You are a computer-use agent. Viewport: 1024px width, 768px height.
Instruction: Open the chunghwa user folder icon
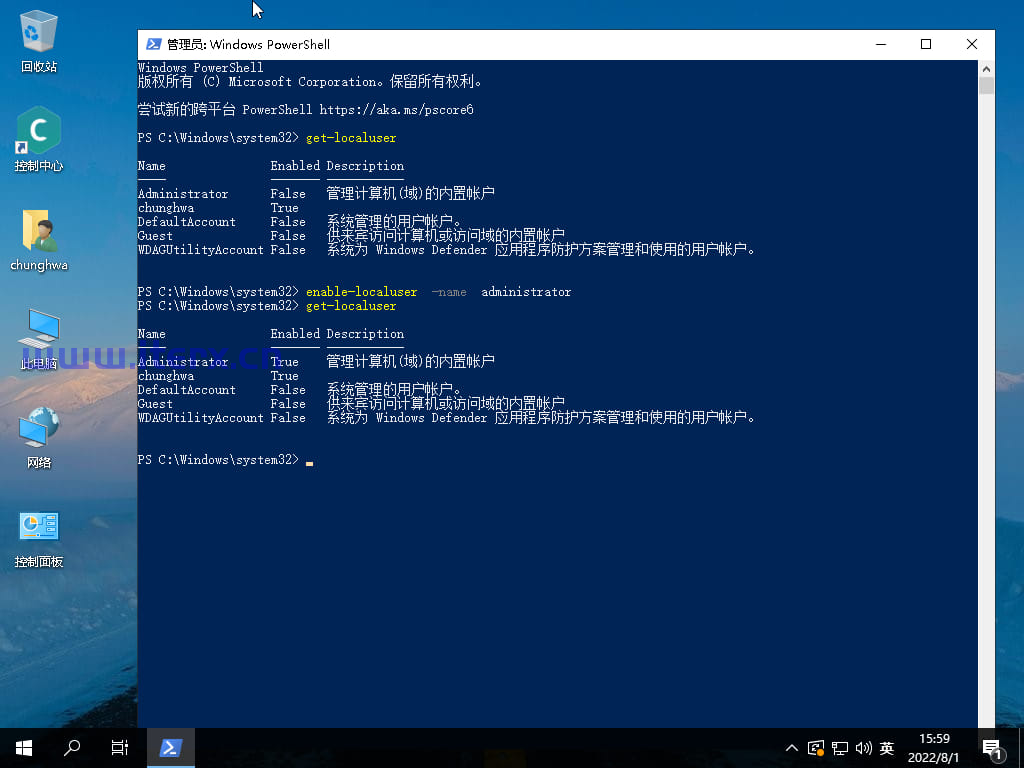[x=39, y=240]
